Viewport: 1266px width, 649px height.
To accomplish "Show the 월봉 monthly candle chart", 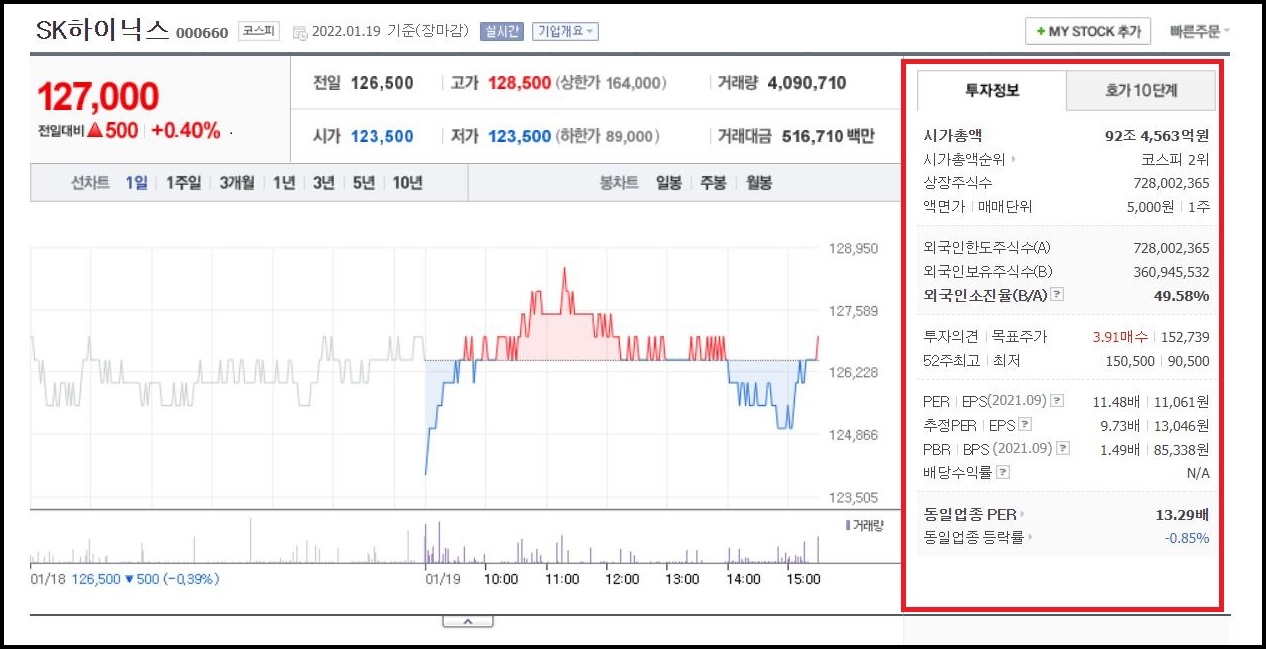I will tap(759, 183).
